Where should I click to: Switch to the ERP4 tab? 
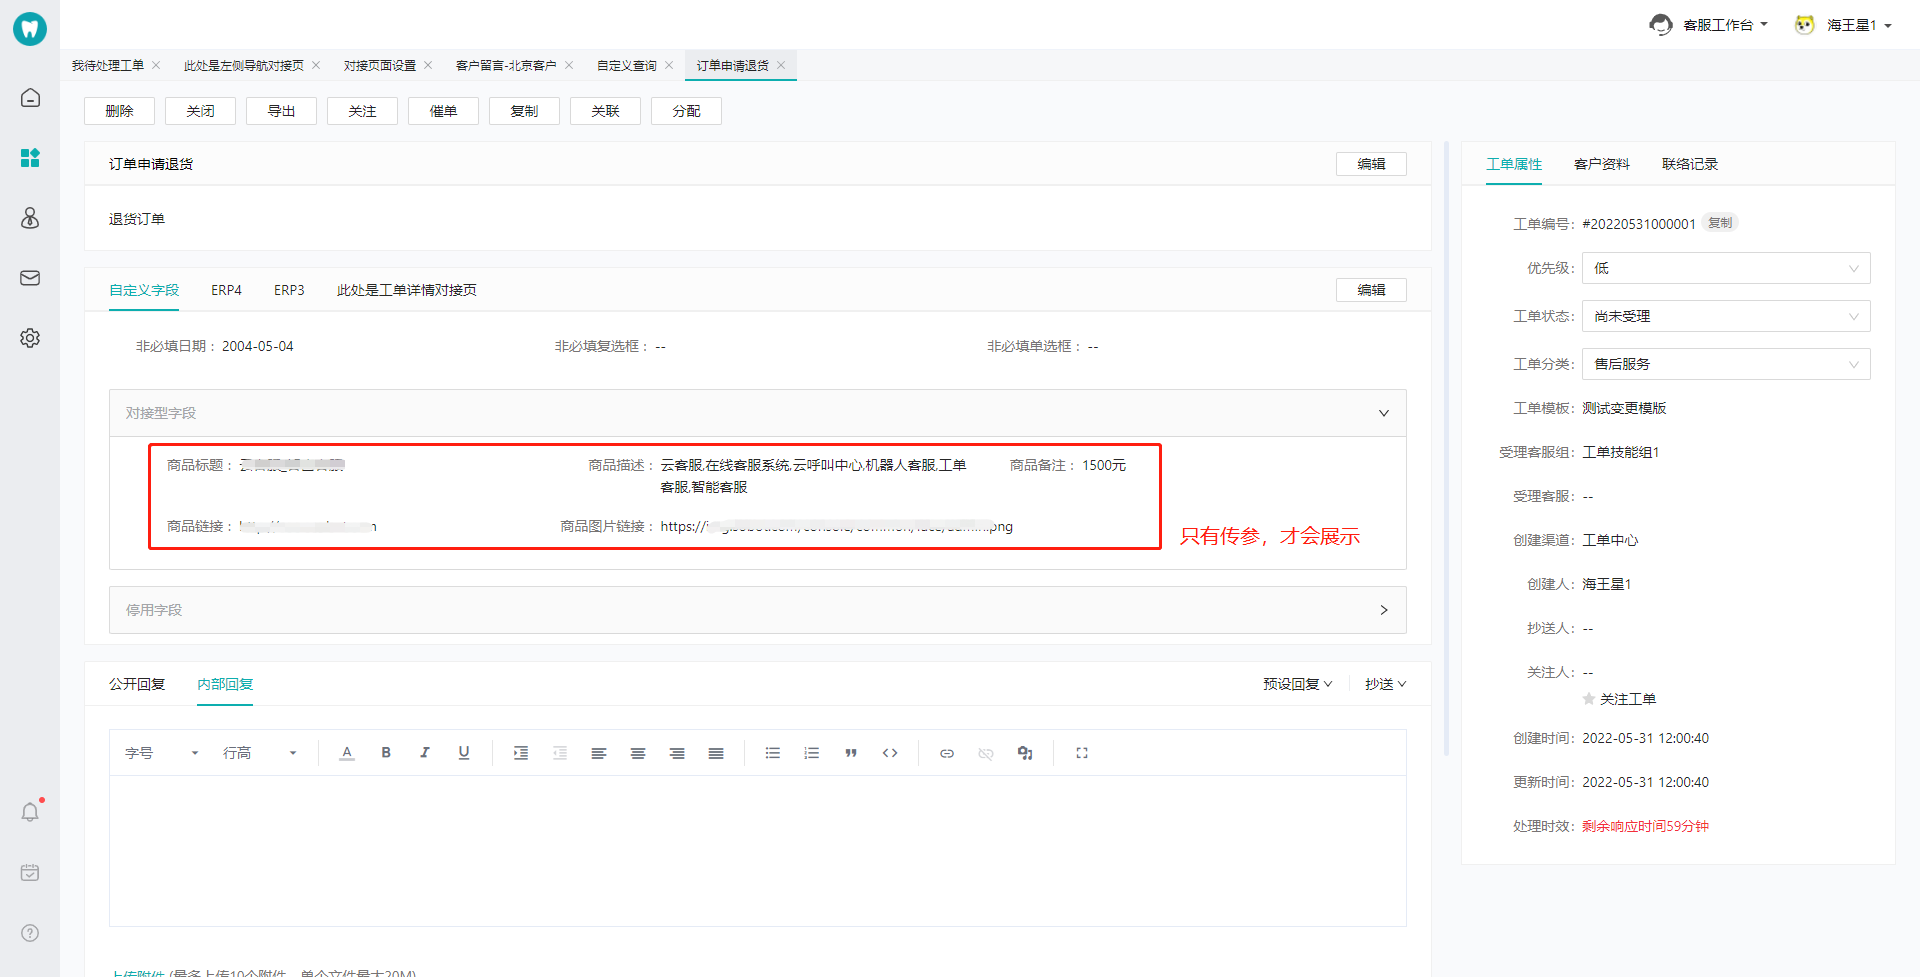coord(226,290)
